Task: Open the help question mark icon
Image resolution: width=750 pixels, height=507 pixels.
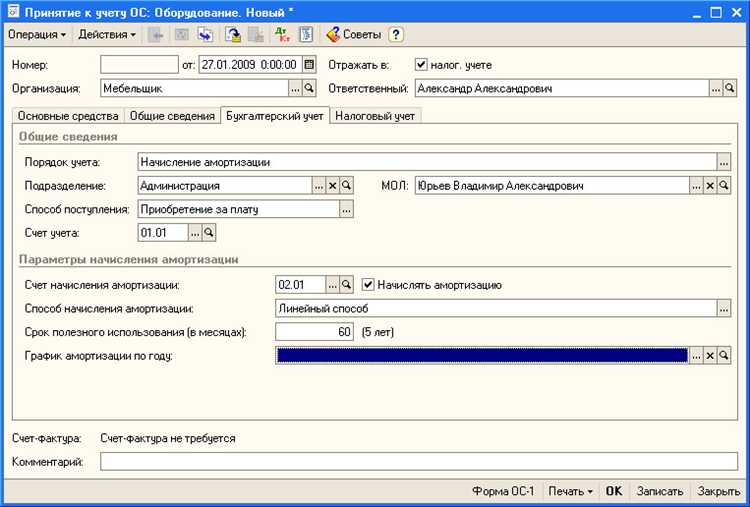Action: (396, 34)
